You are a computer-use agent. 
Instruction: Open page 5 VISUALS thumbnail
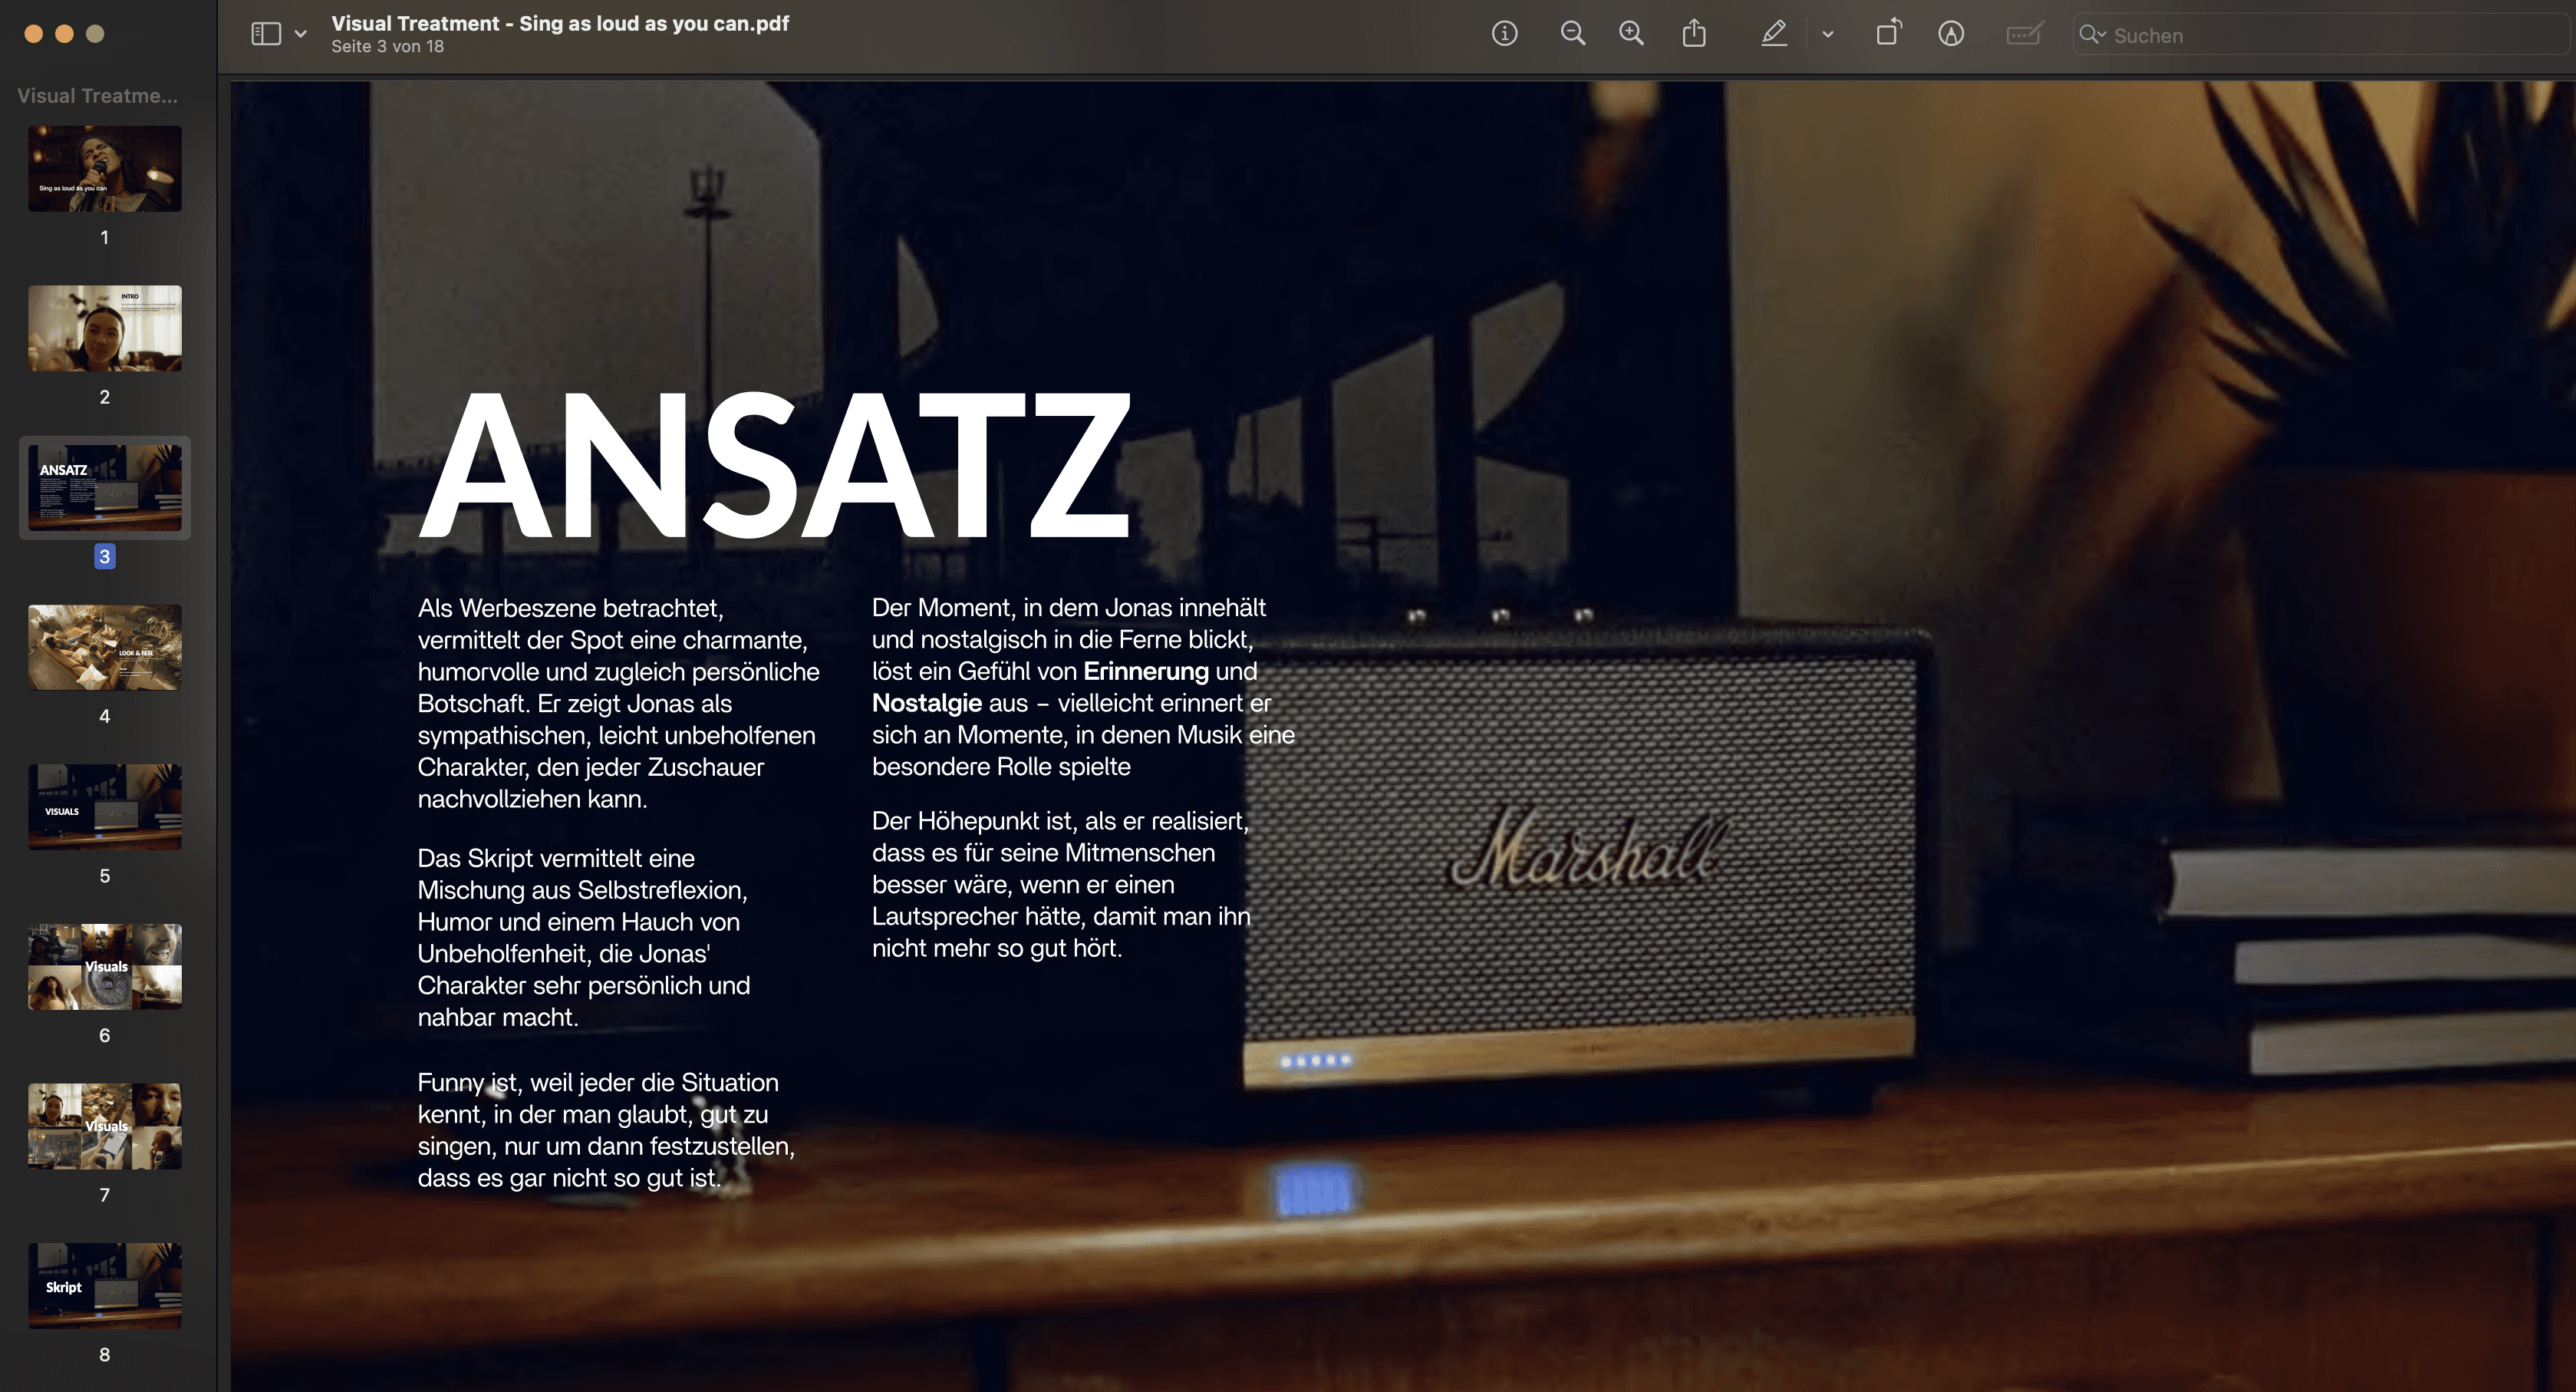click(105, 807)
